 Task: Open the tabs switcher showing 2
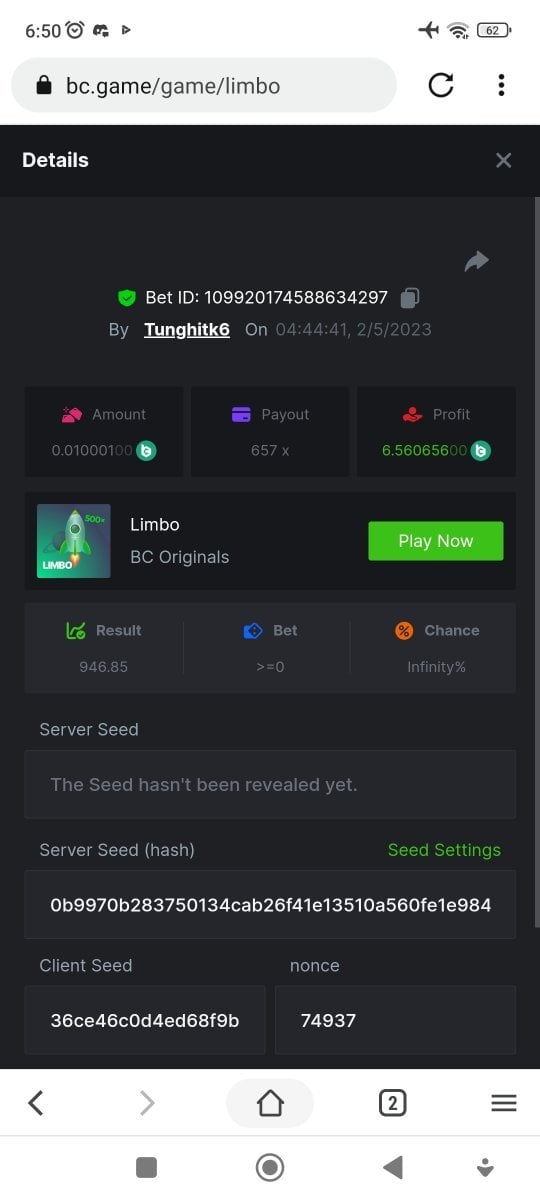[x=392, y=1103]
